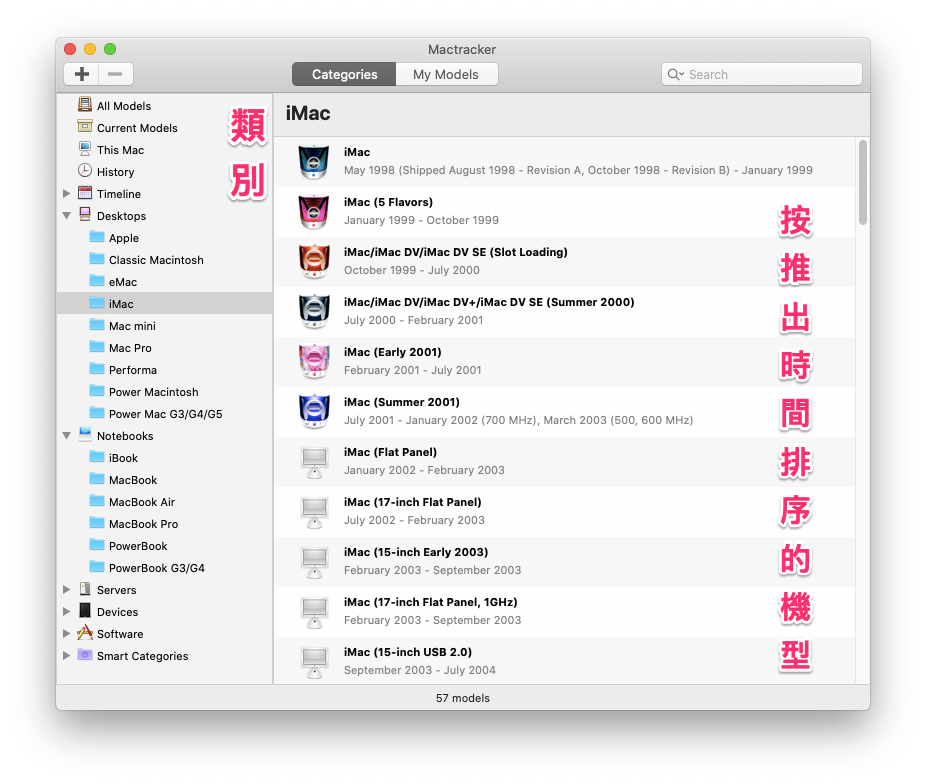Switch to the Categories tab
926x784 pixels.
[x=344, y=74]
